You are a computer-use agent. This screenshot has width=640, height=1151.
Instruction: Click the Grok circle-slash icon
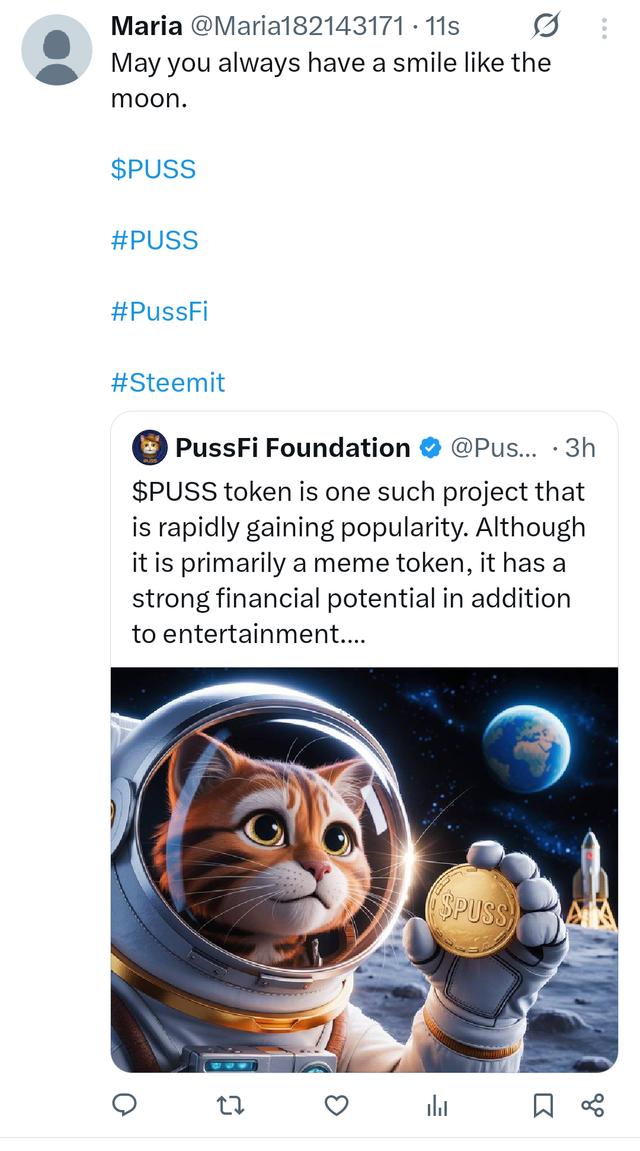tap(548, 26)
